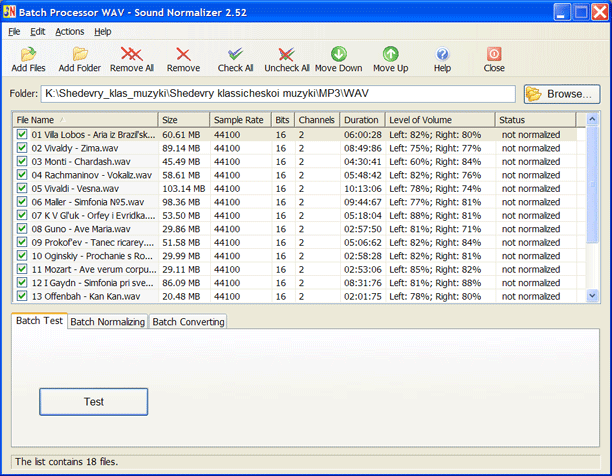
Task: Click status bar text 'The list contains 18 files.'
Action: (x=66, y=462)
